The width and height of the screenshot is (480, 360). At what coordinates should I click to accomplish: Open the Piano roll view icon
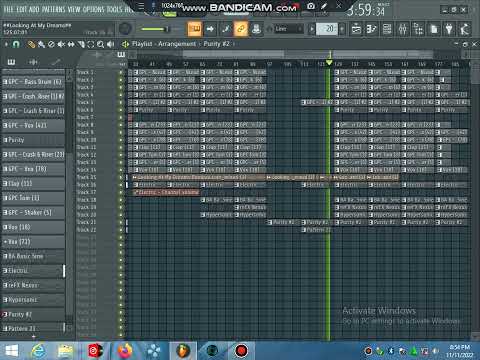click(371, 29)
